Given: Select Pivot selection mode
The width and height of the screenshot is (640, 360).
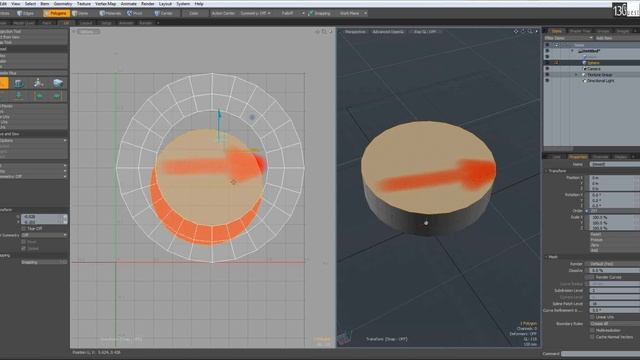Looking at the screenshot, I should pyautogui.click(x=136, y=13).
